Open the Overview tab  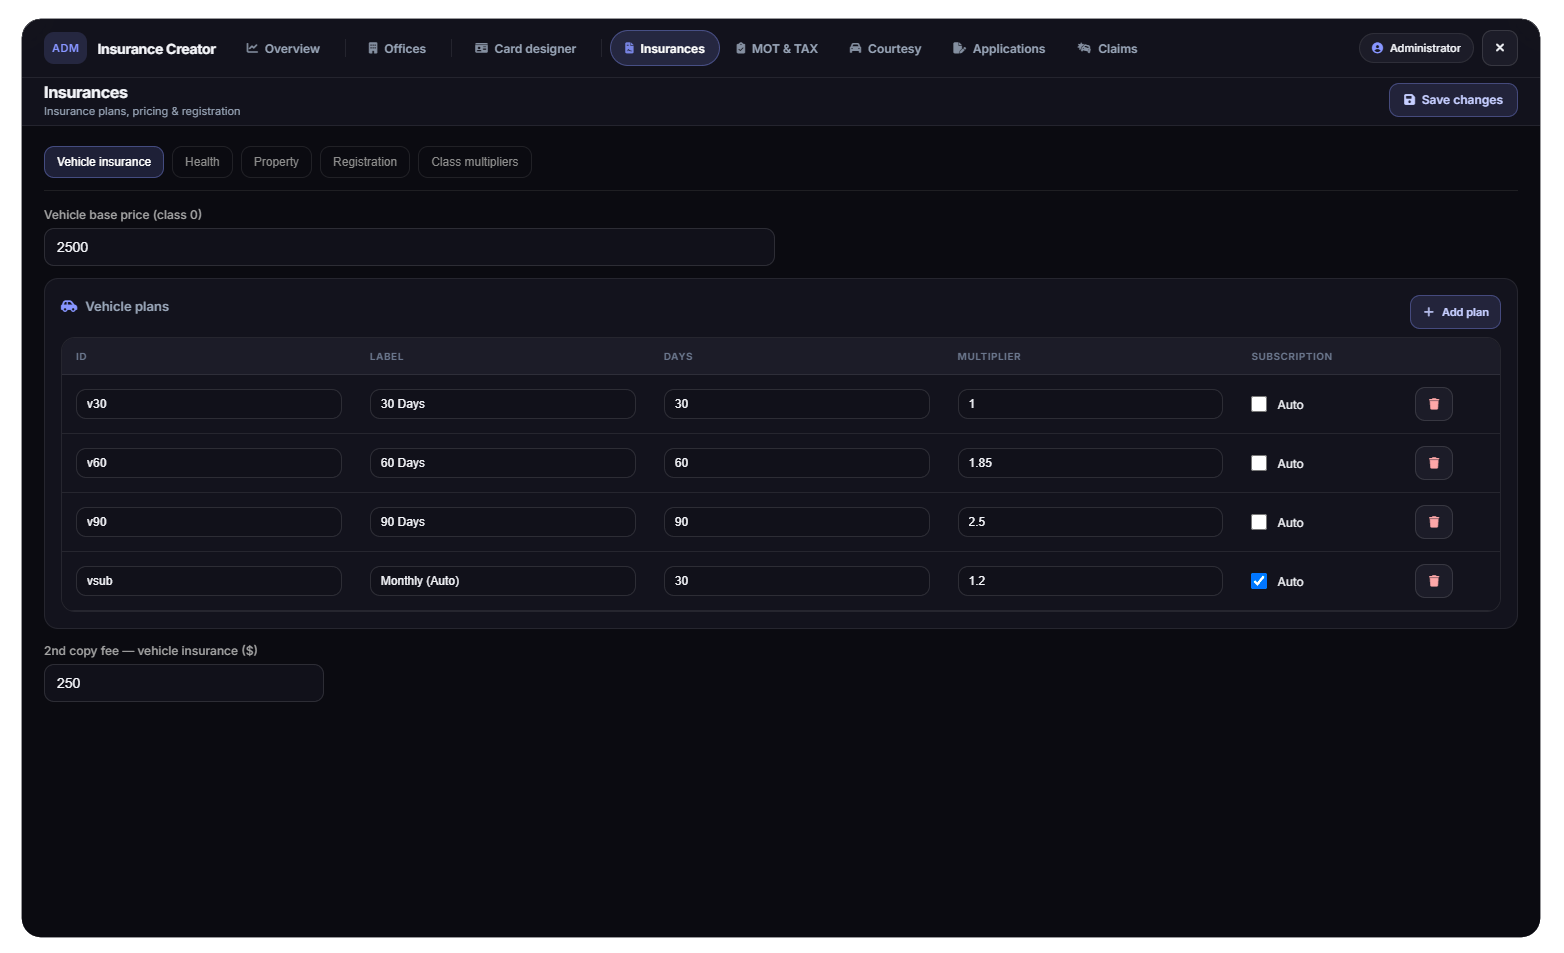283,48
